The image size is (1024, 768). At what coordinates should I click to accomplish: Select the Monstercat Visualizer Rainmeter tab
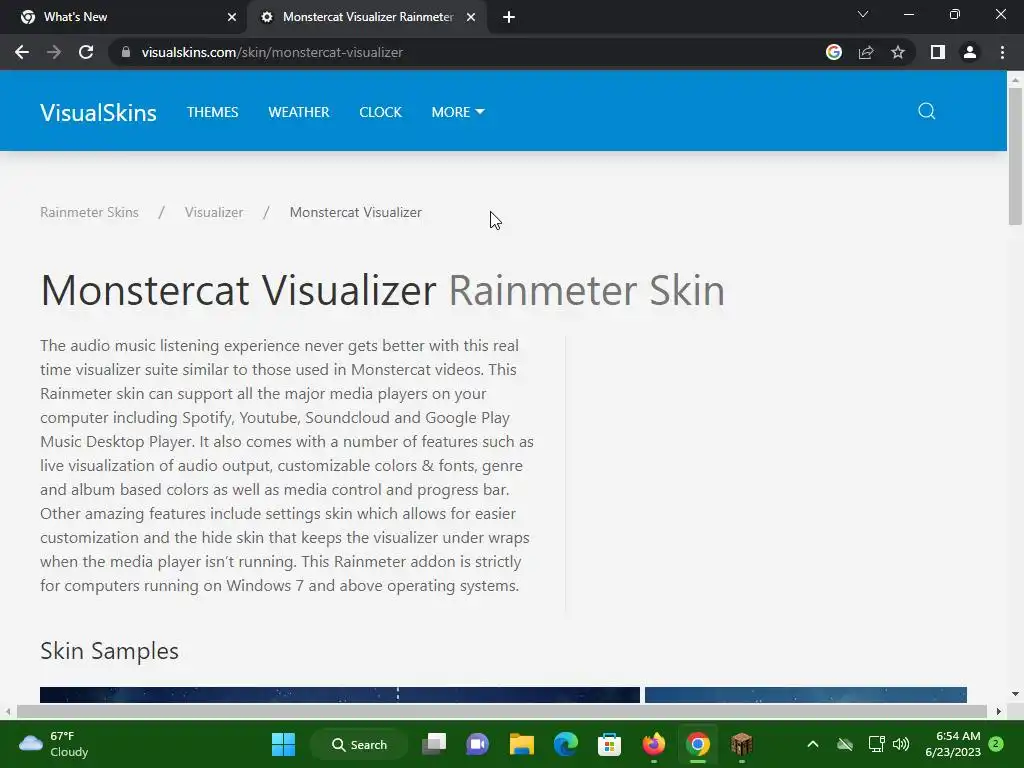(366, 17)
